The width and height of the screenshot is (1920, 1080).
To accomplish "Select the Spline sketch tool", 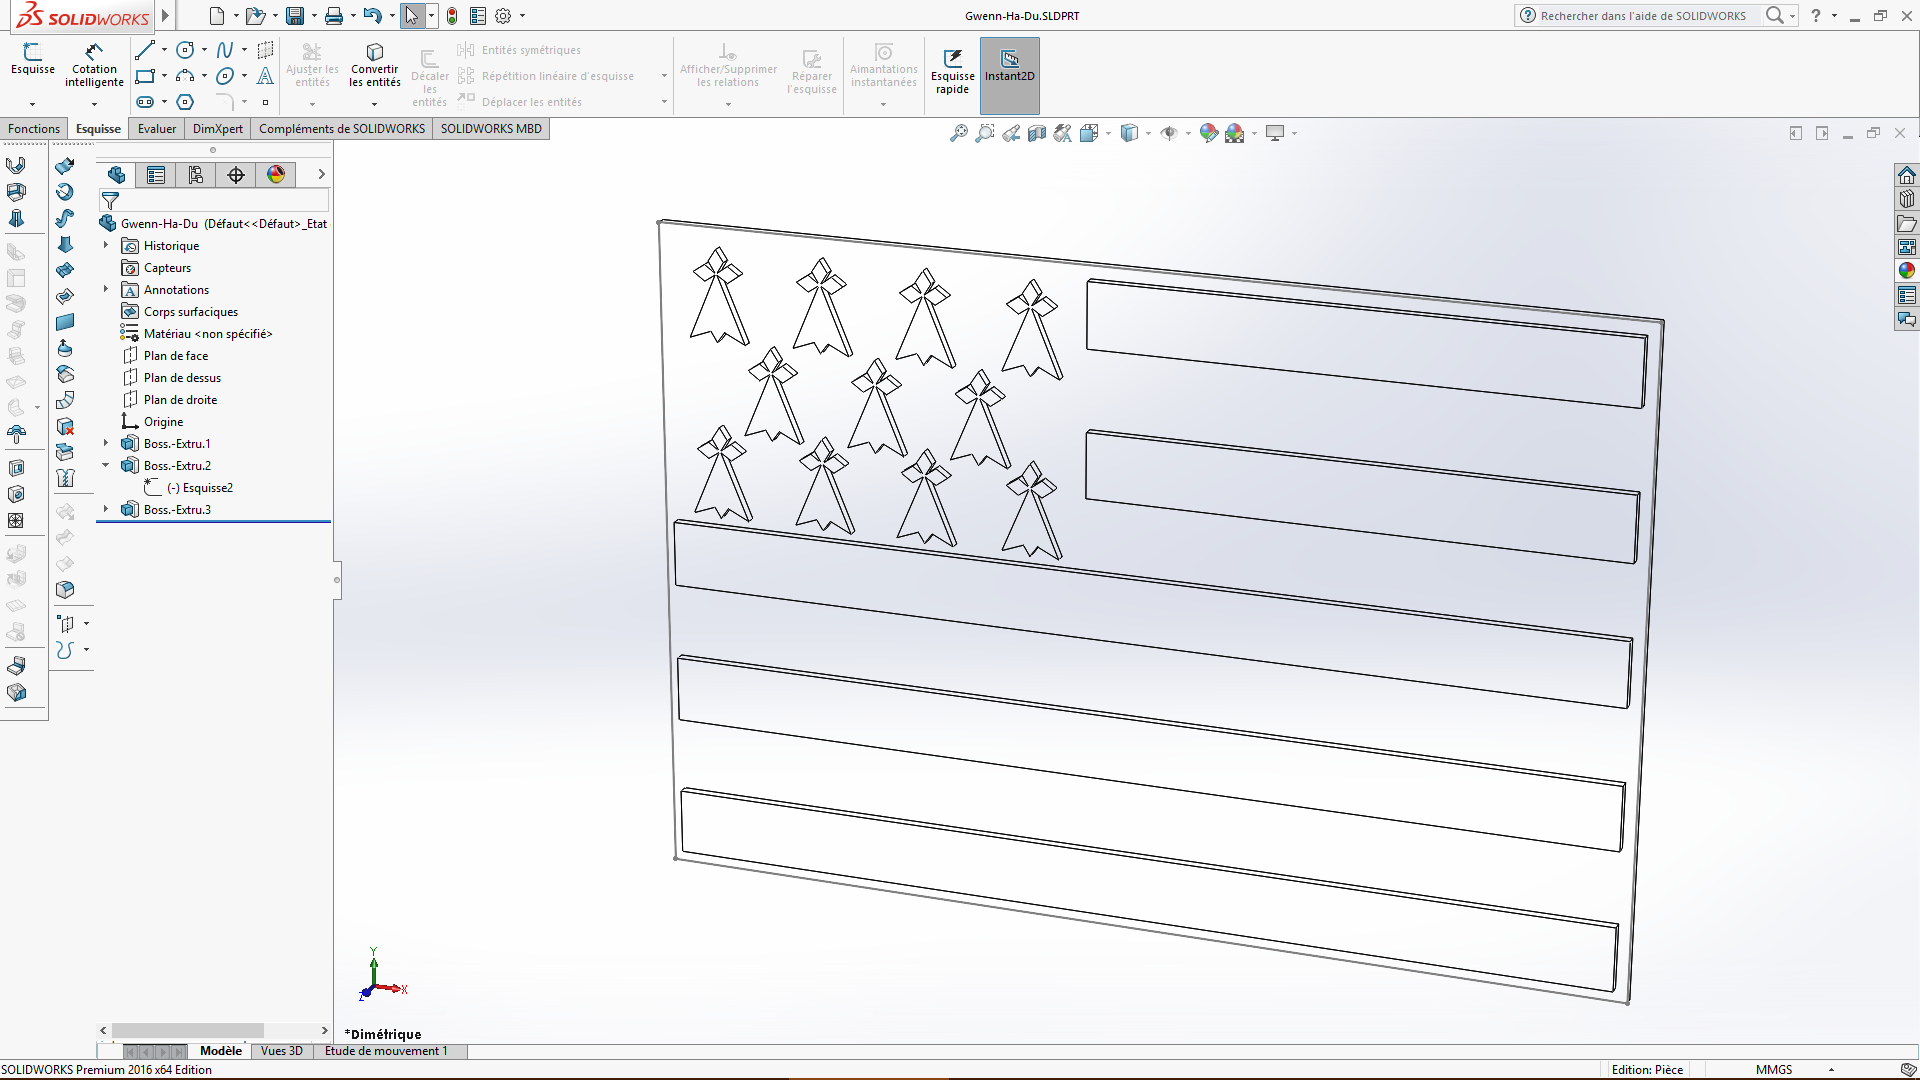I will coord(225,50).
